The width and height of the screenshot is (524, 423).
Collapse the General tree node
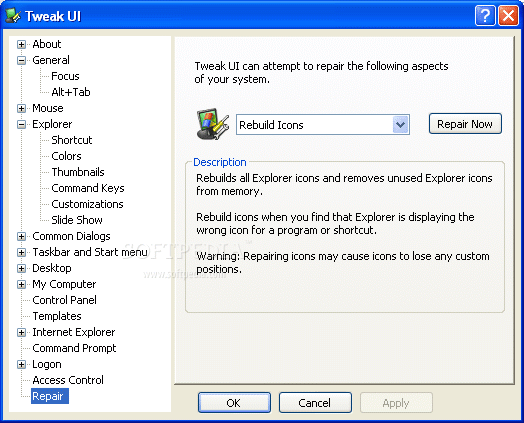click(x=21, y=60)
